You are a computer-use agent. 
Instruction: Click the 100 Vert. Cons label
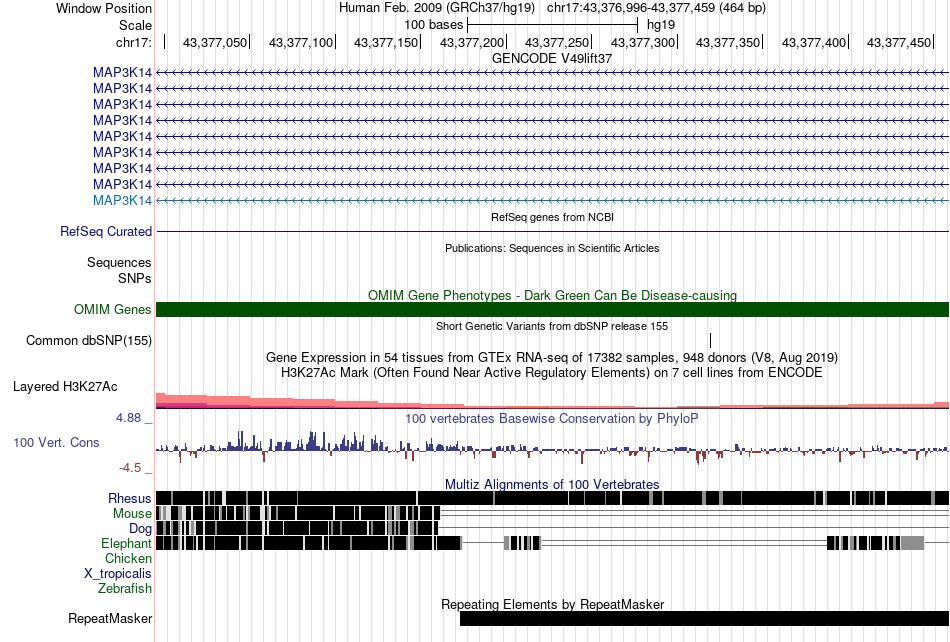[x=56, y=443]
